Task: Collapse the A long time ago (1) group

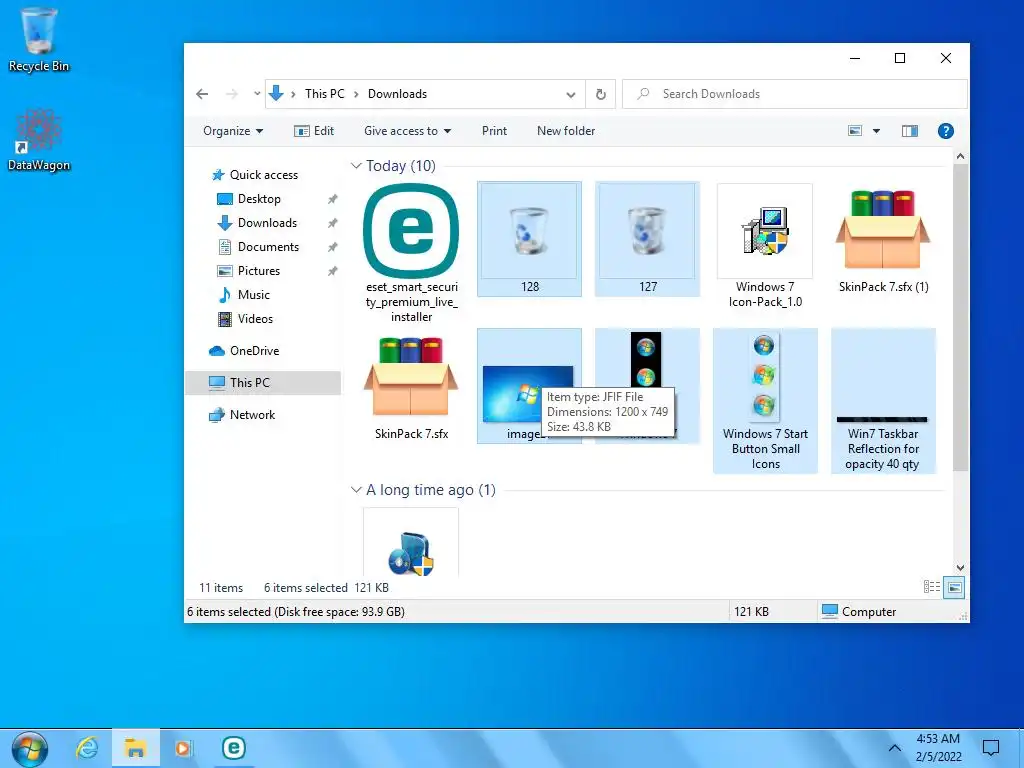Action: pos(356,490)
